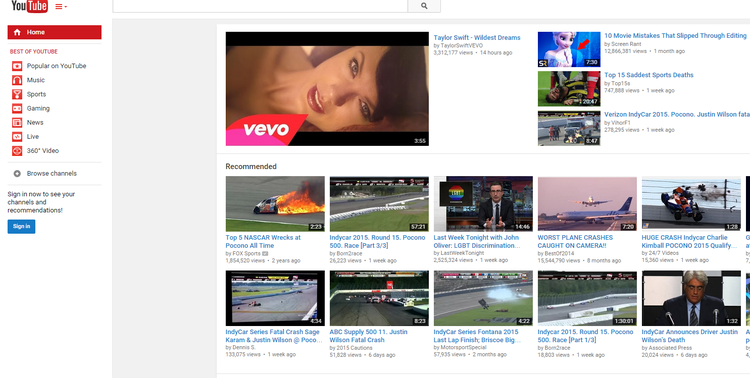Screen dimensions: 750x378
Task: Open Worst Plane Crashes video thumbnail
Action: [x=587, y=204]
